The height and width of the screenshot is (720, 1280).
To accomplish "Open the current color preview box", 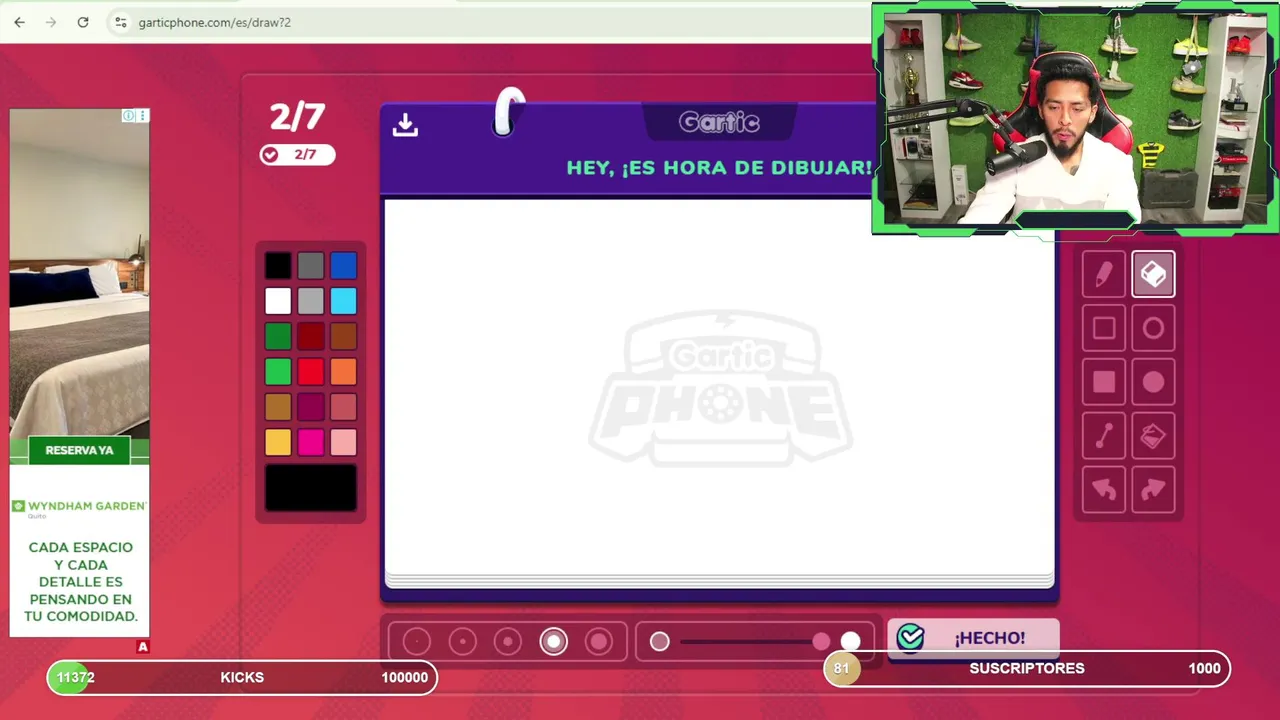I will pos(311,488).
